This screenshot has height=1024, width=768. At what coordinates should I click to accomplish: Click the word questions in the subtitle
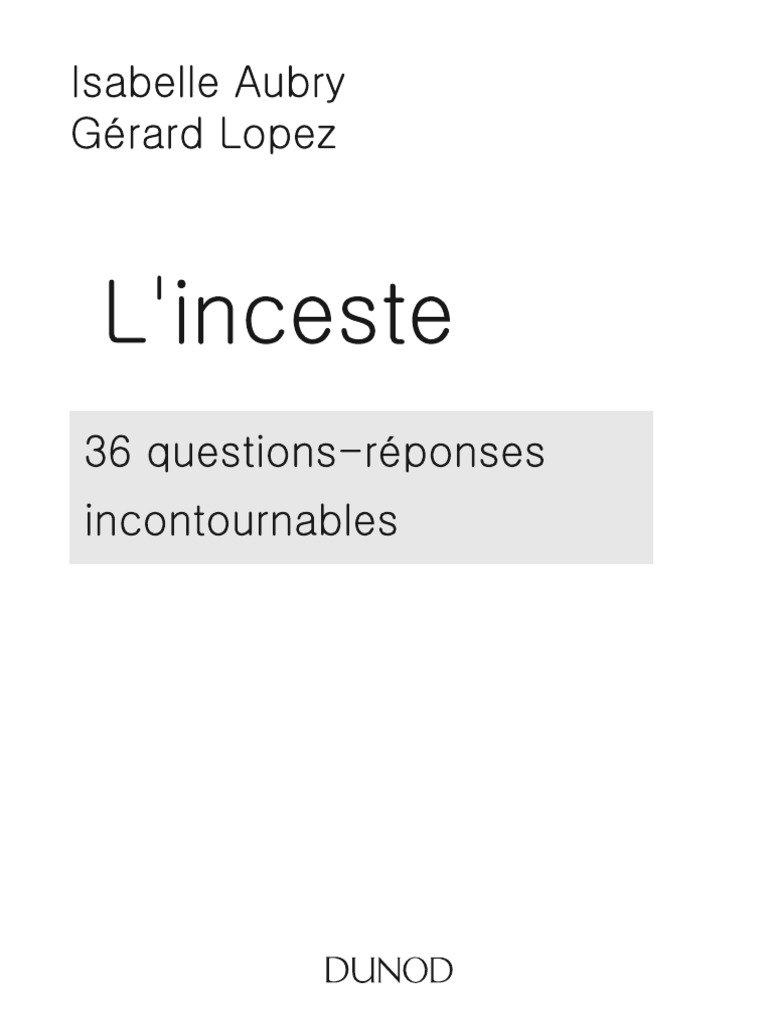pyautogui.click(x=228, y=455)
